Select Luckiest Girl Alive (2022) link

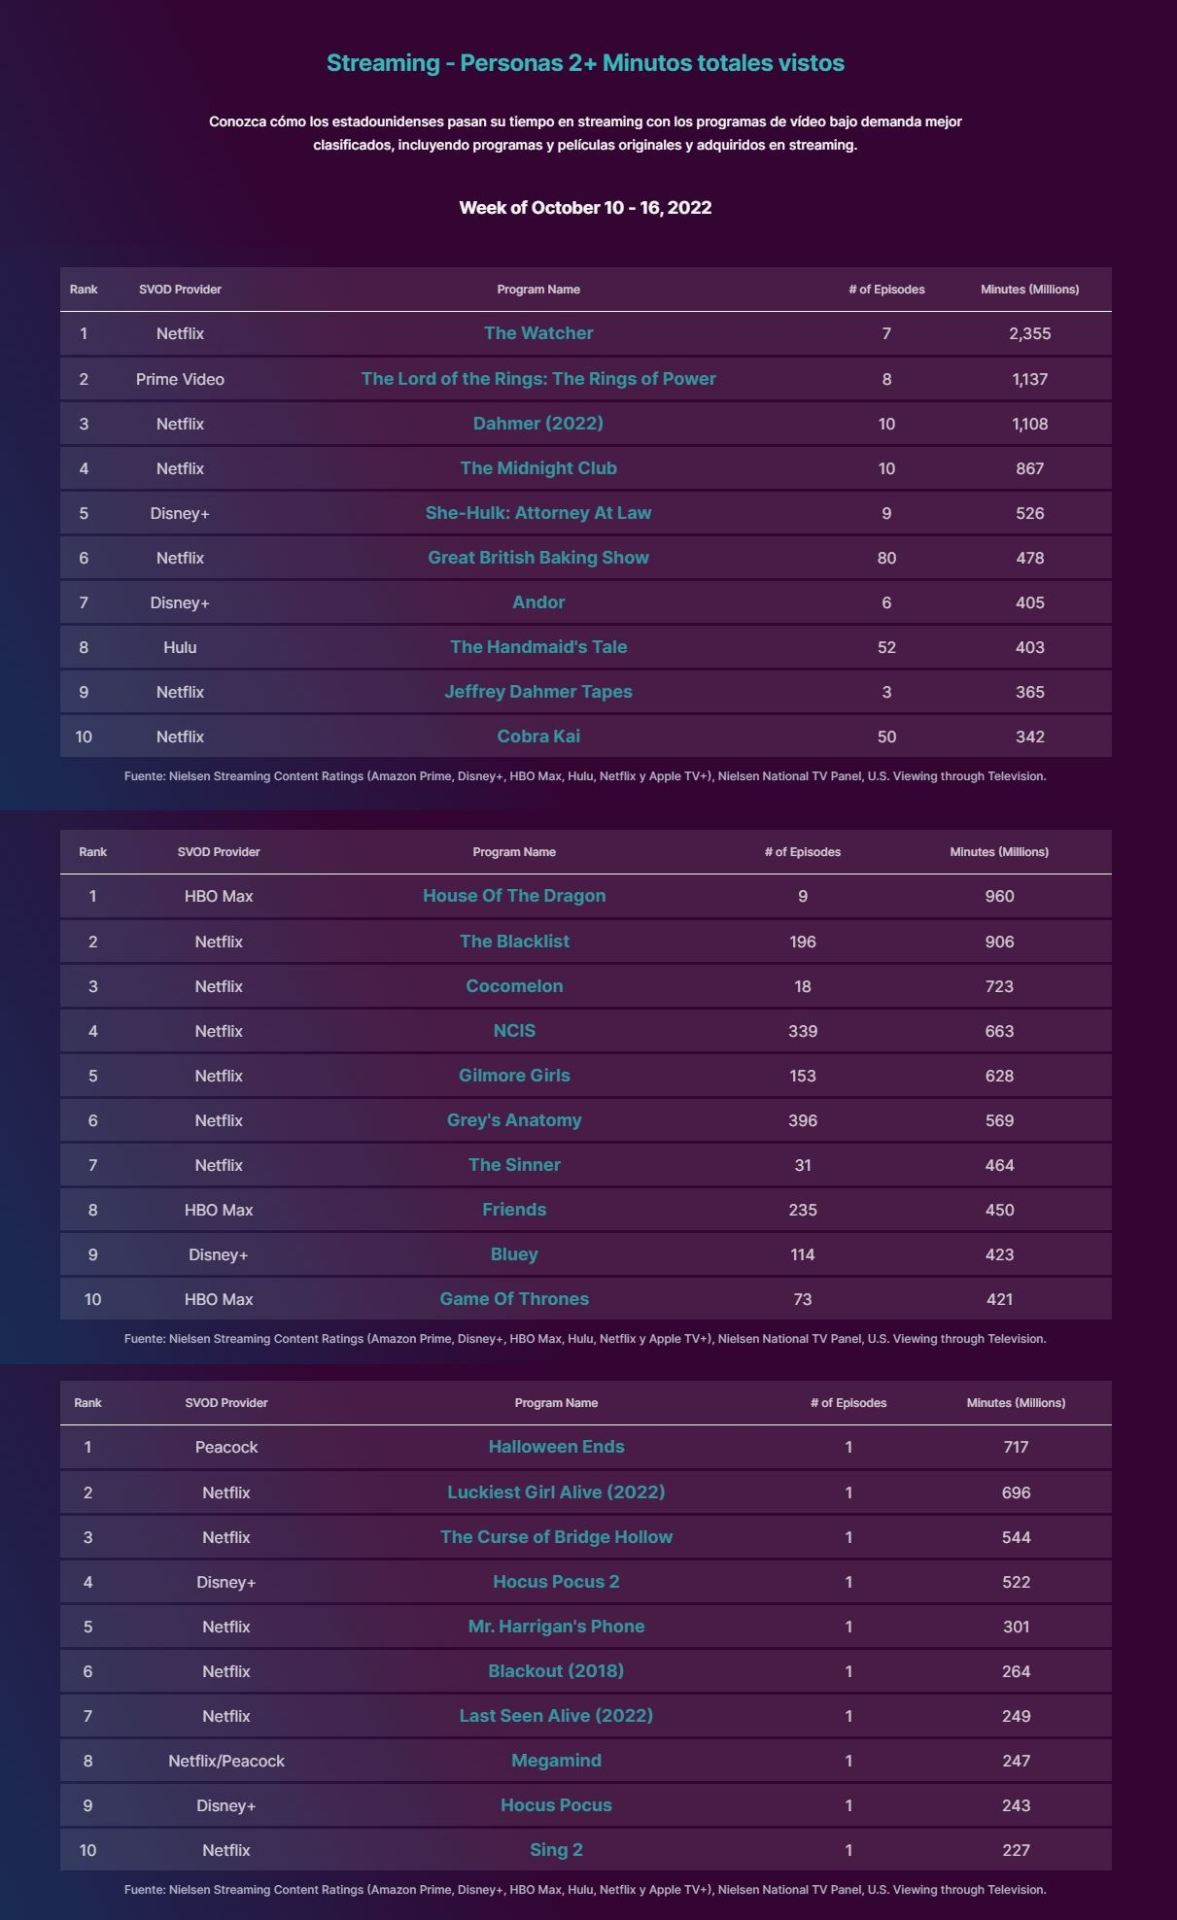(x=556, y=1492)
